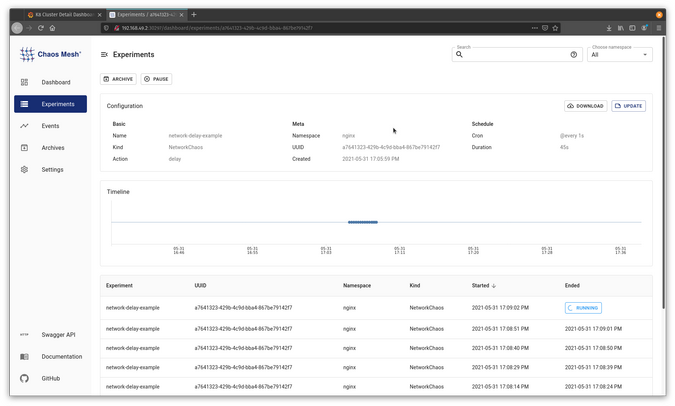Click the Kind column header
Screen dimensions: 675x406
pos(415,286)
